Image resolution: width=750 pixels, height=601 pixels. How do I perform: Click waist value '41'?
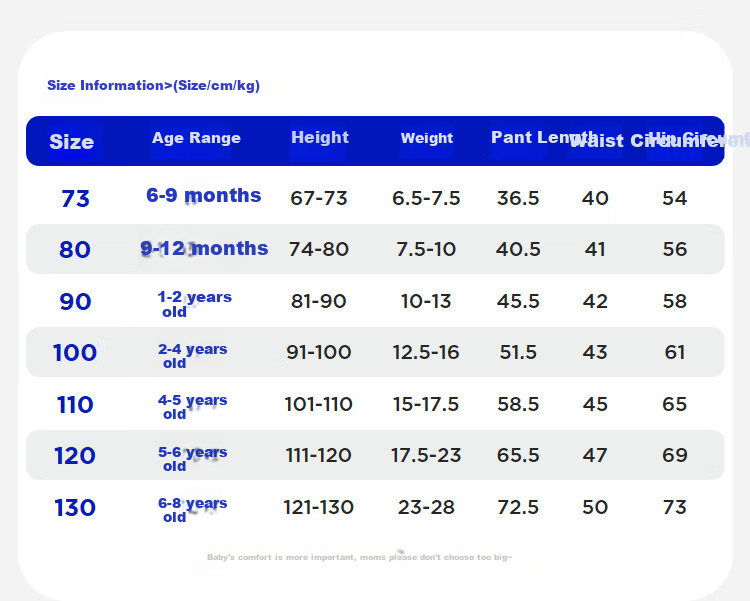595,249
